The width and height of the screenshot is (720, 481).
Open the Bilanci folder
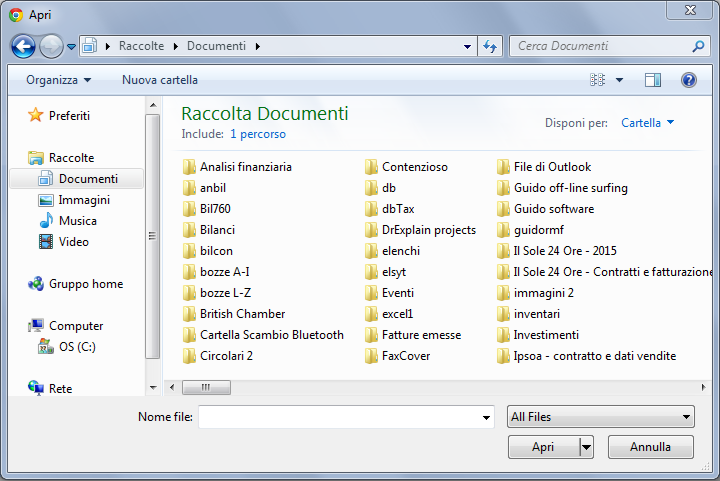pos(217,230)
